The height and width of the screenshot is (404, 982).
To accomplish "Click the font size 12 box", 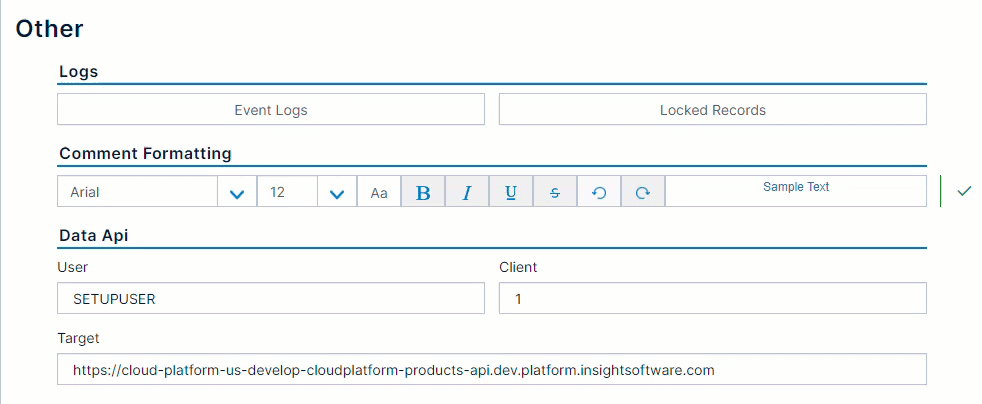I will click(287, 192).
